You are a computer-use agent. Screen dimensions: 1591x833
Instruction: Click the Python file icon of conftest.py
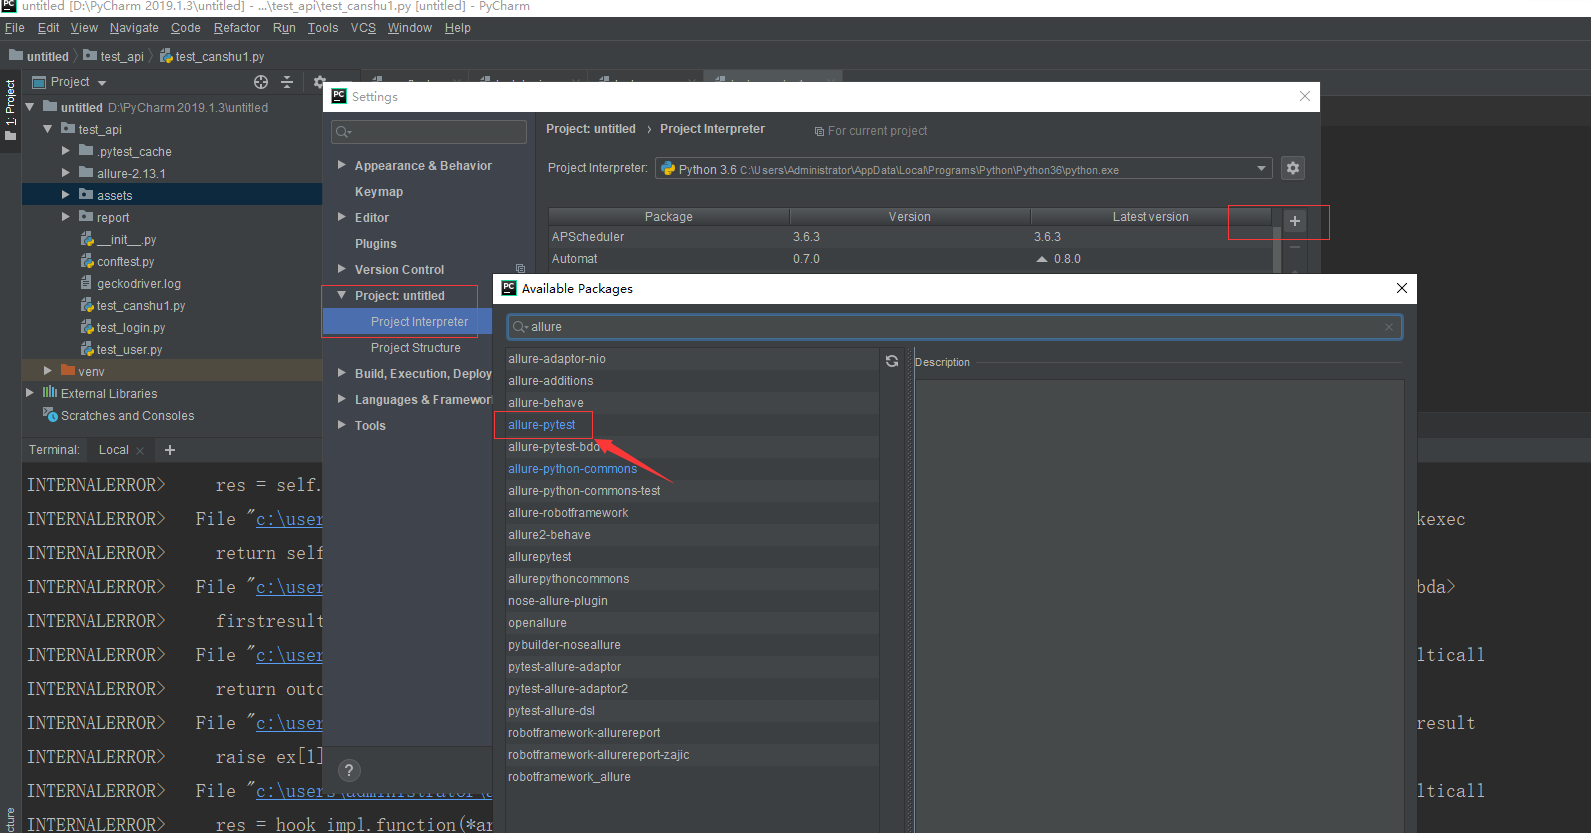87,261
